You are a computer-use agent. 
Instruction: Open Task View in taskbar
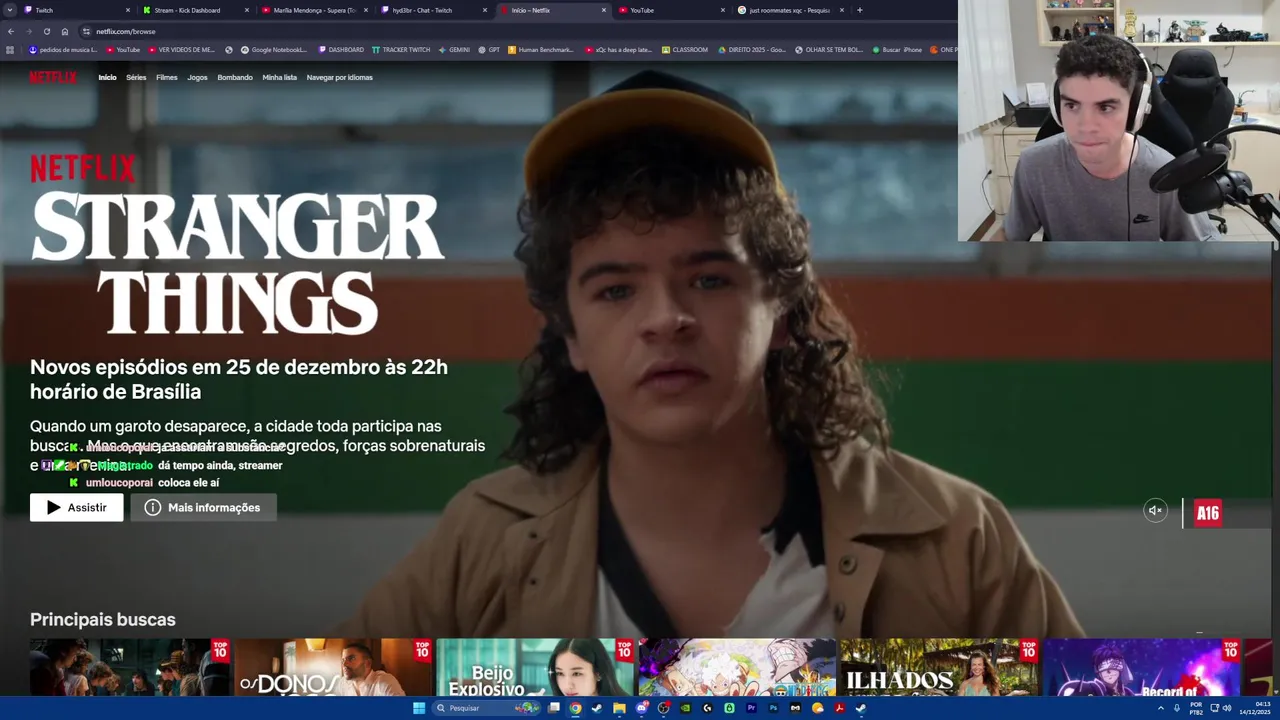point(553,708)
